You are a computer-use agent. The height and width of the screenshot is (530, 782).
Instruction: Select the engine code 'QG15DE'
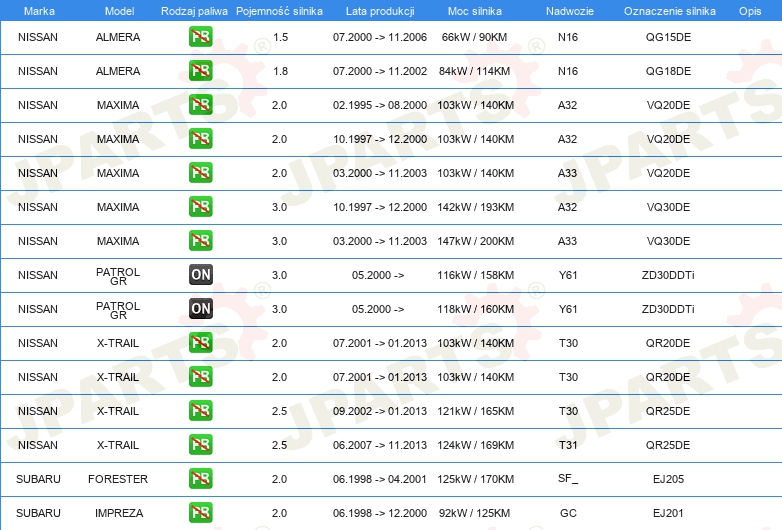[x=668, y=37]
